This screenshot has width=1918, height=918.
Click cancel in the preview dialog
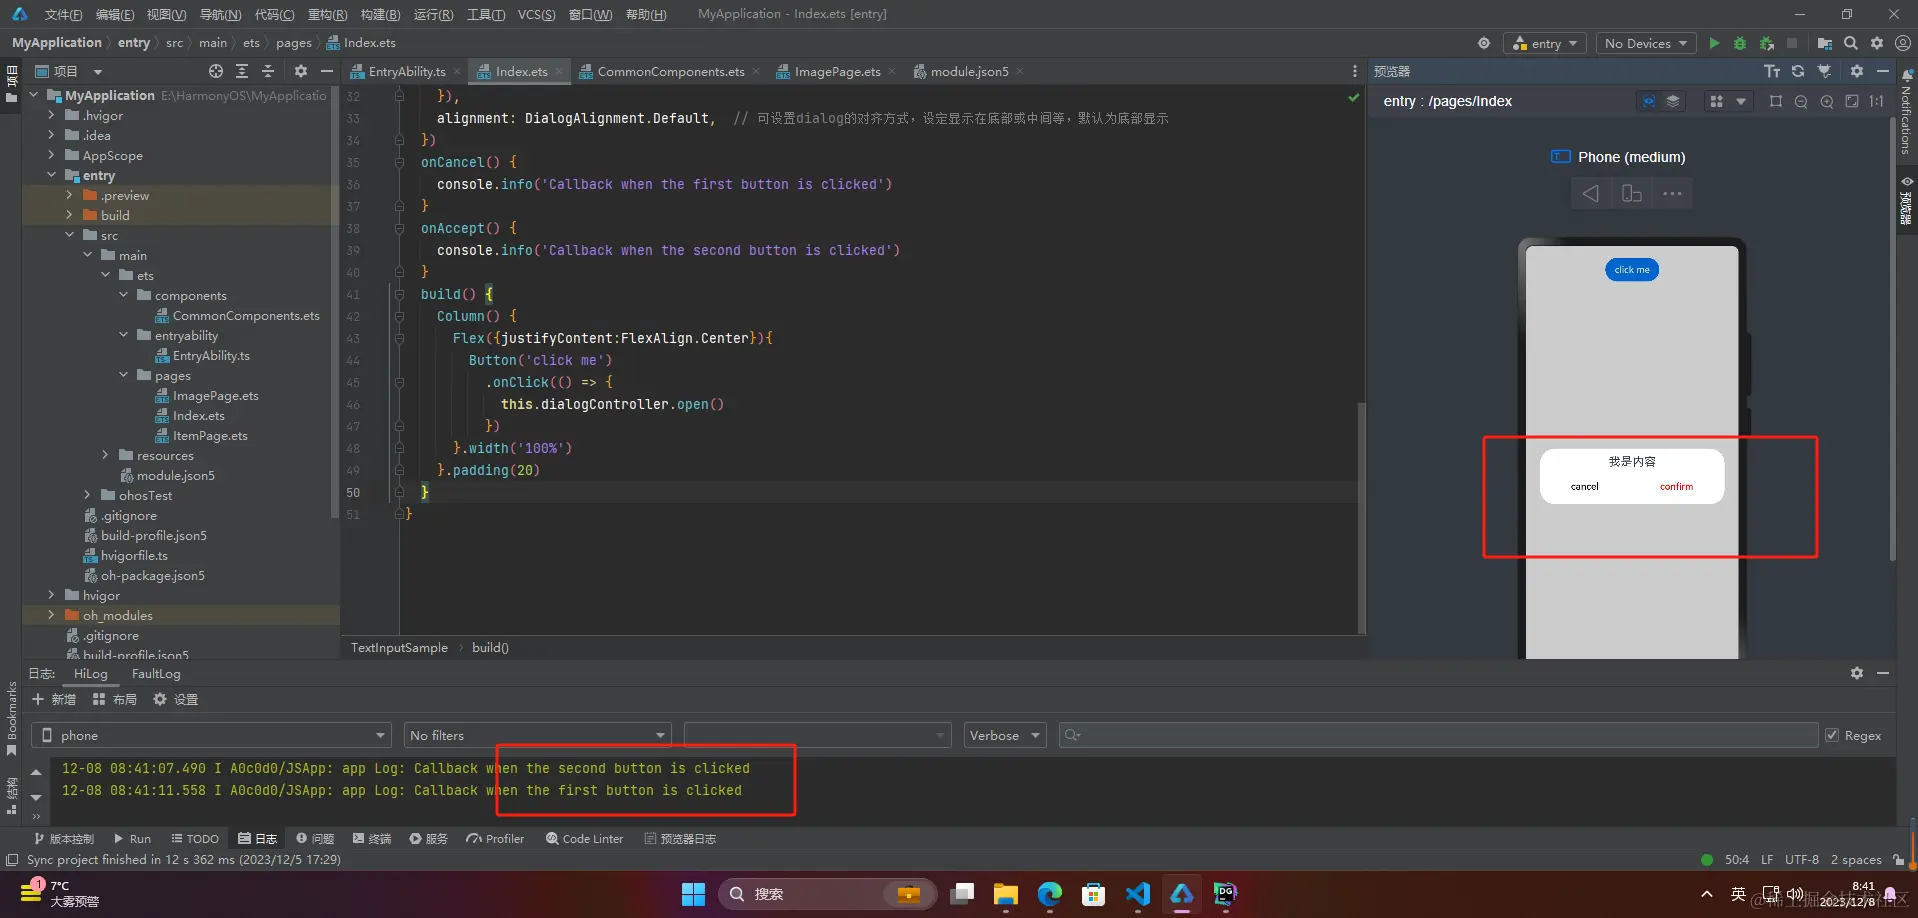[x=1584, y=487]
